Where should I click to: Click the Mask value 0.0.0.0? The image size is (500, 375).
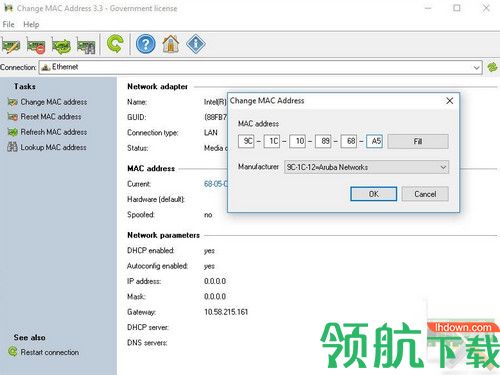point(215,297)
